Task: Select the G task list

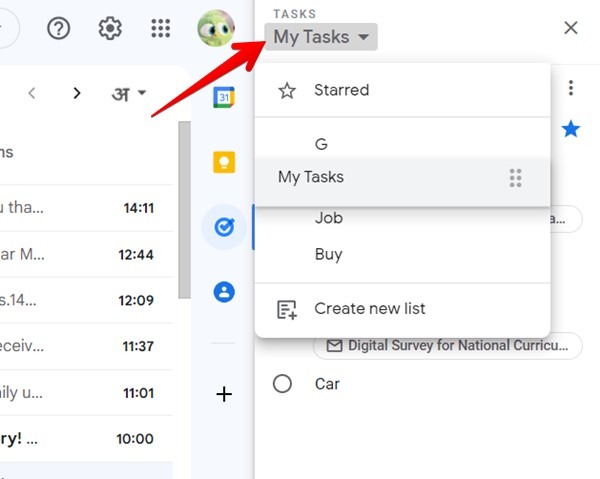Action: coord(403,144)
